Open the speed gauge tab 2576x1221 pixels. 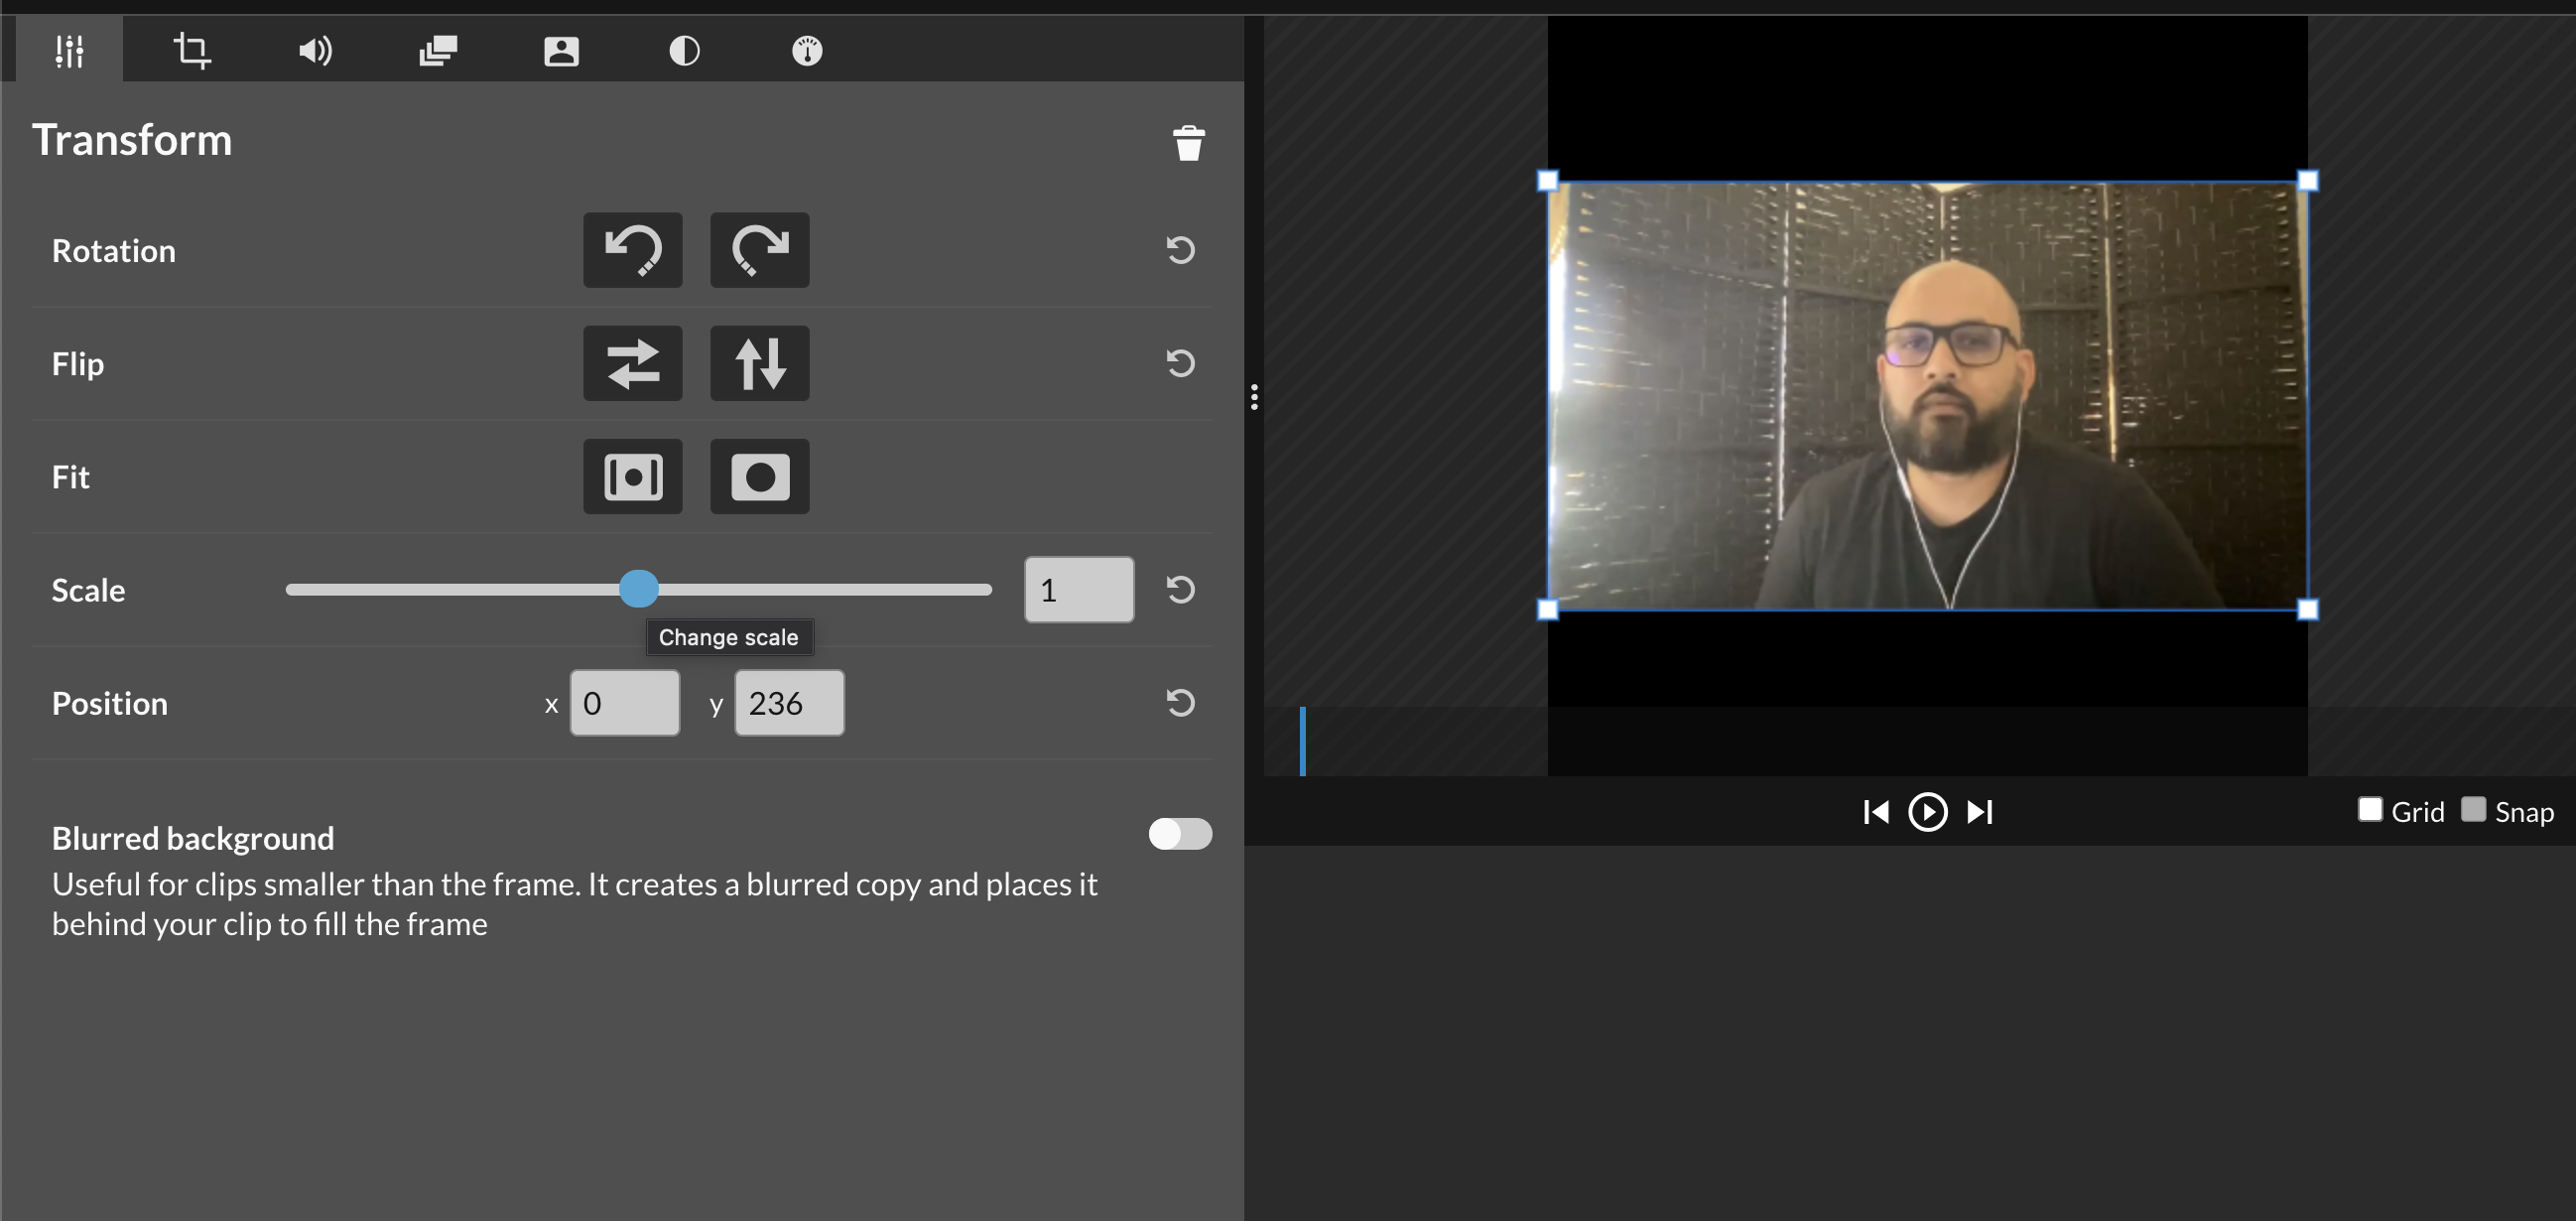[807, 50]
